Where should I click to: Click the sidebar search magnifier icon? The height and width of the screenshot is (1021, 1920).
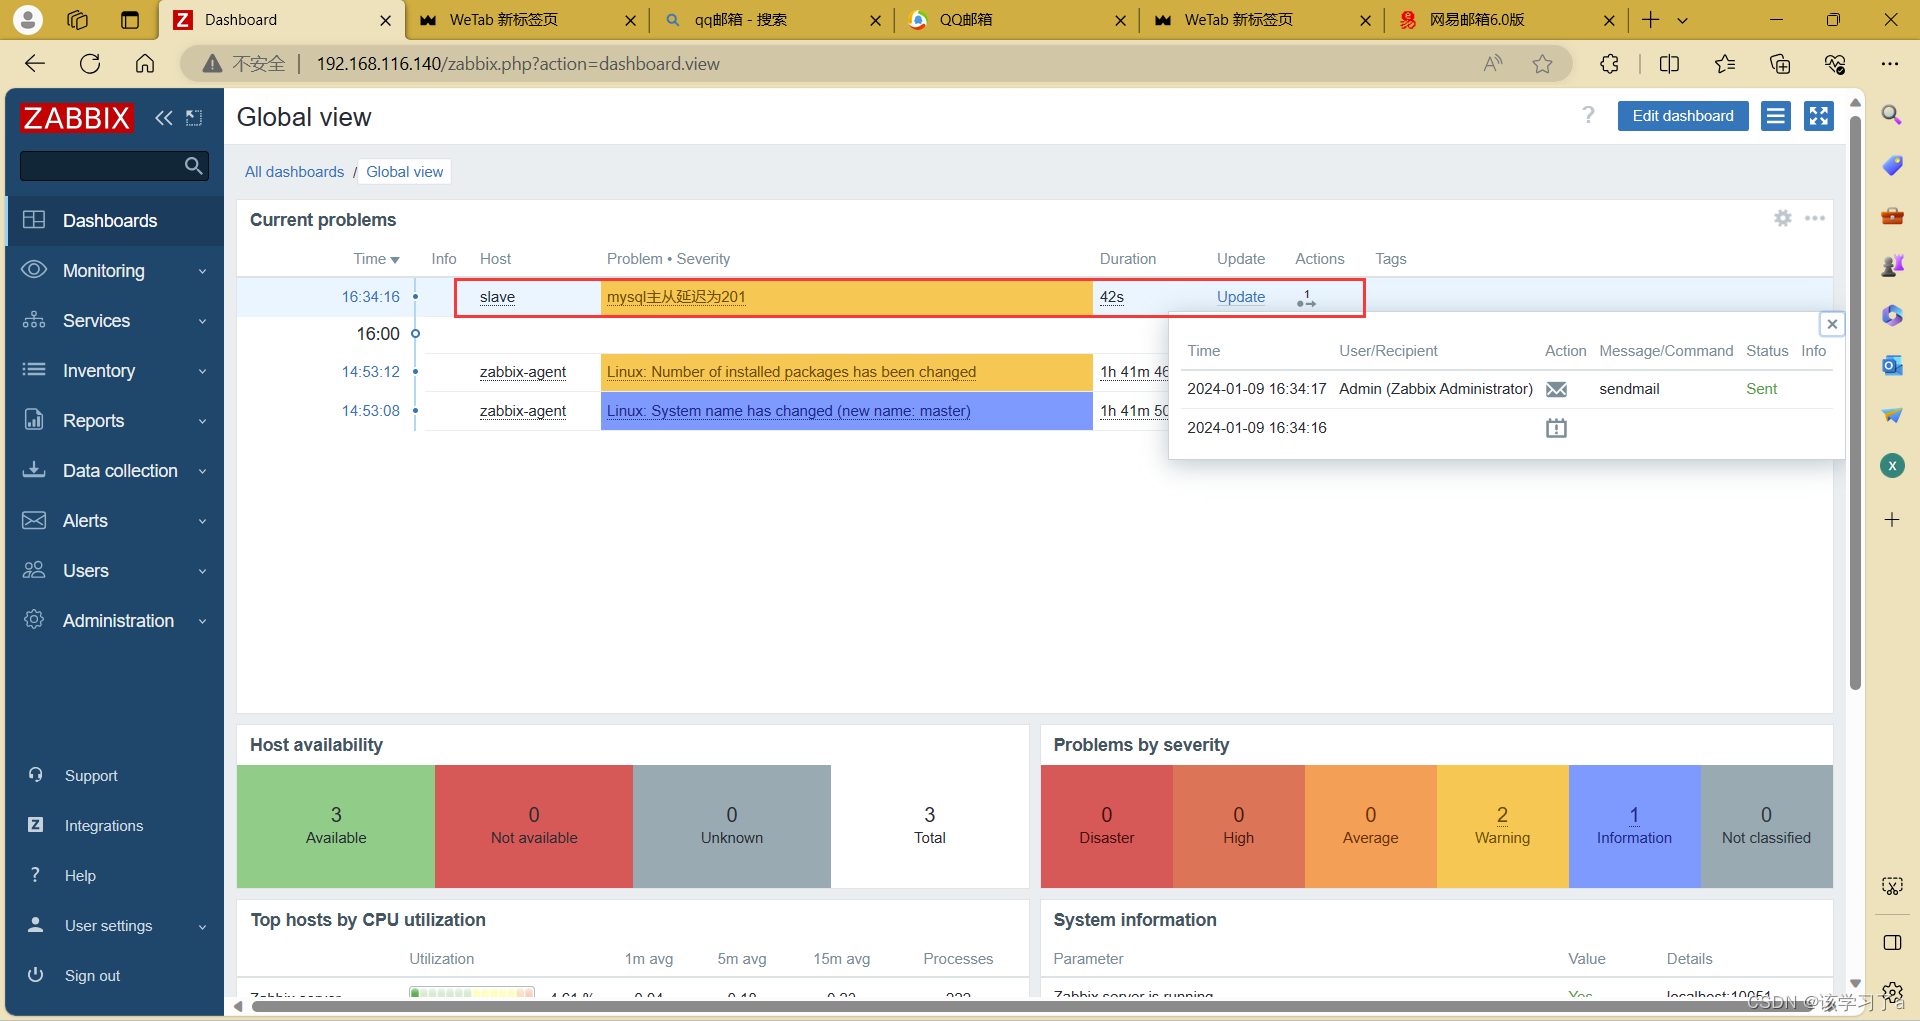[x=194, y=165]
